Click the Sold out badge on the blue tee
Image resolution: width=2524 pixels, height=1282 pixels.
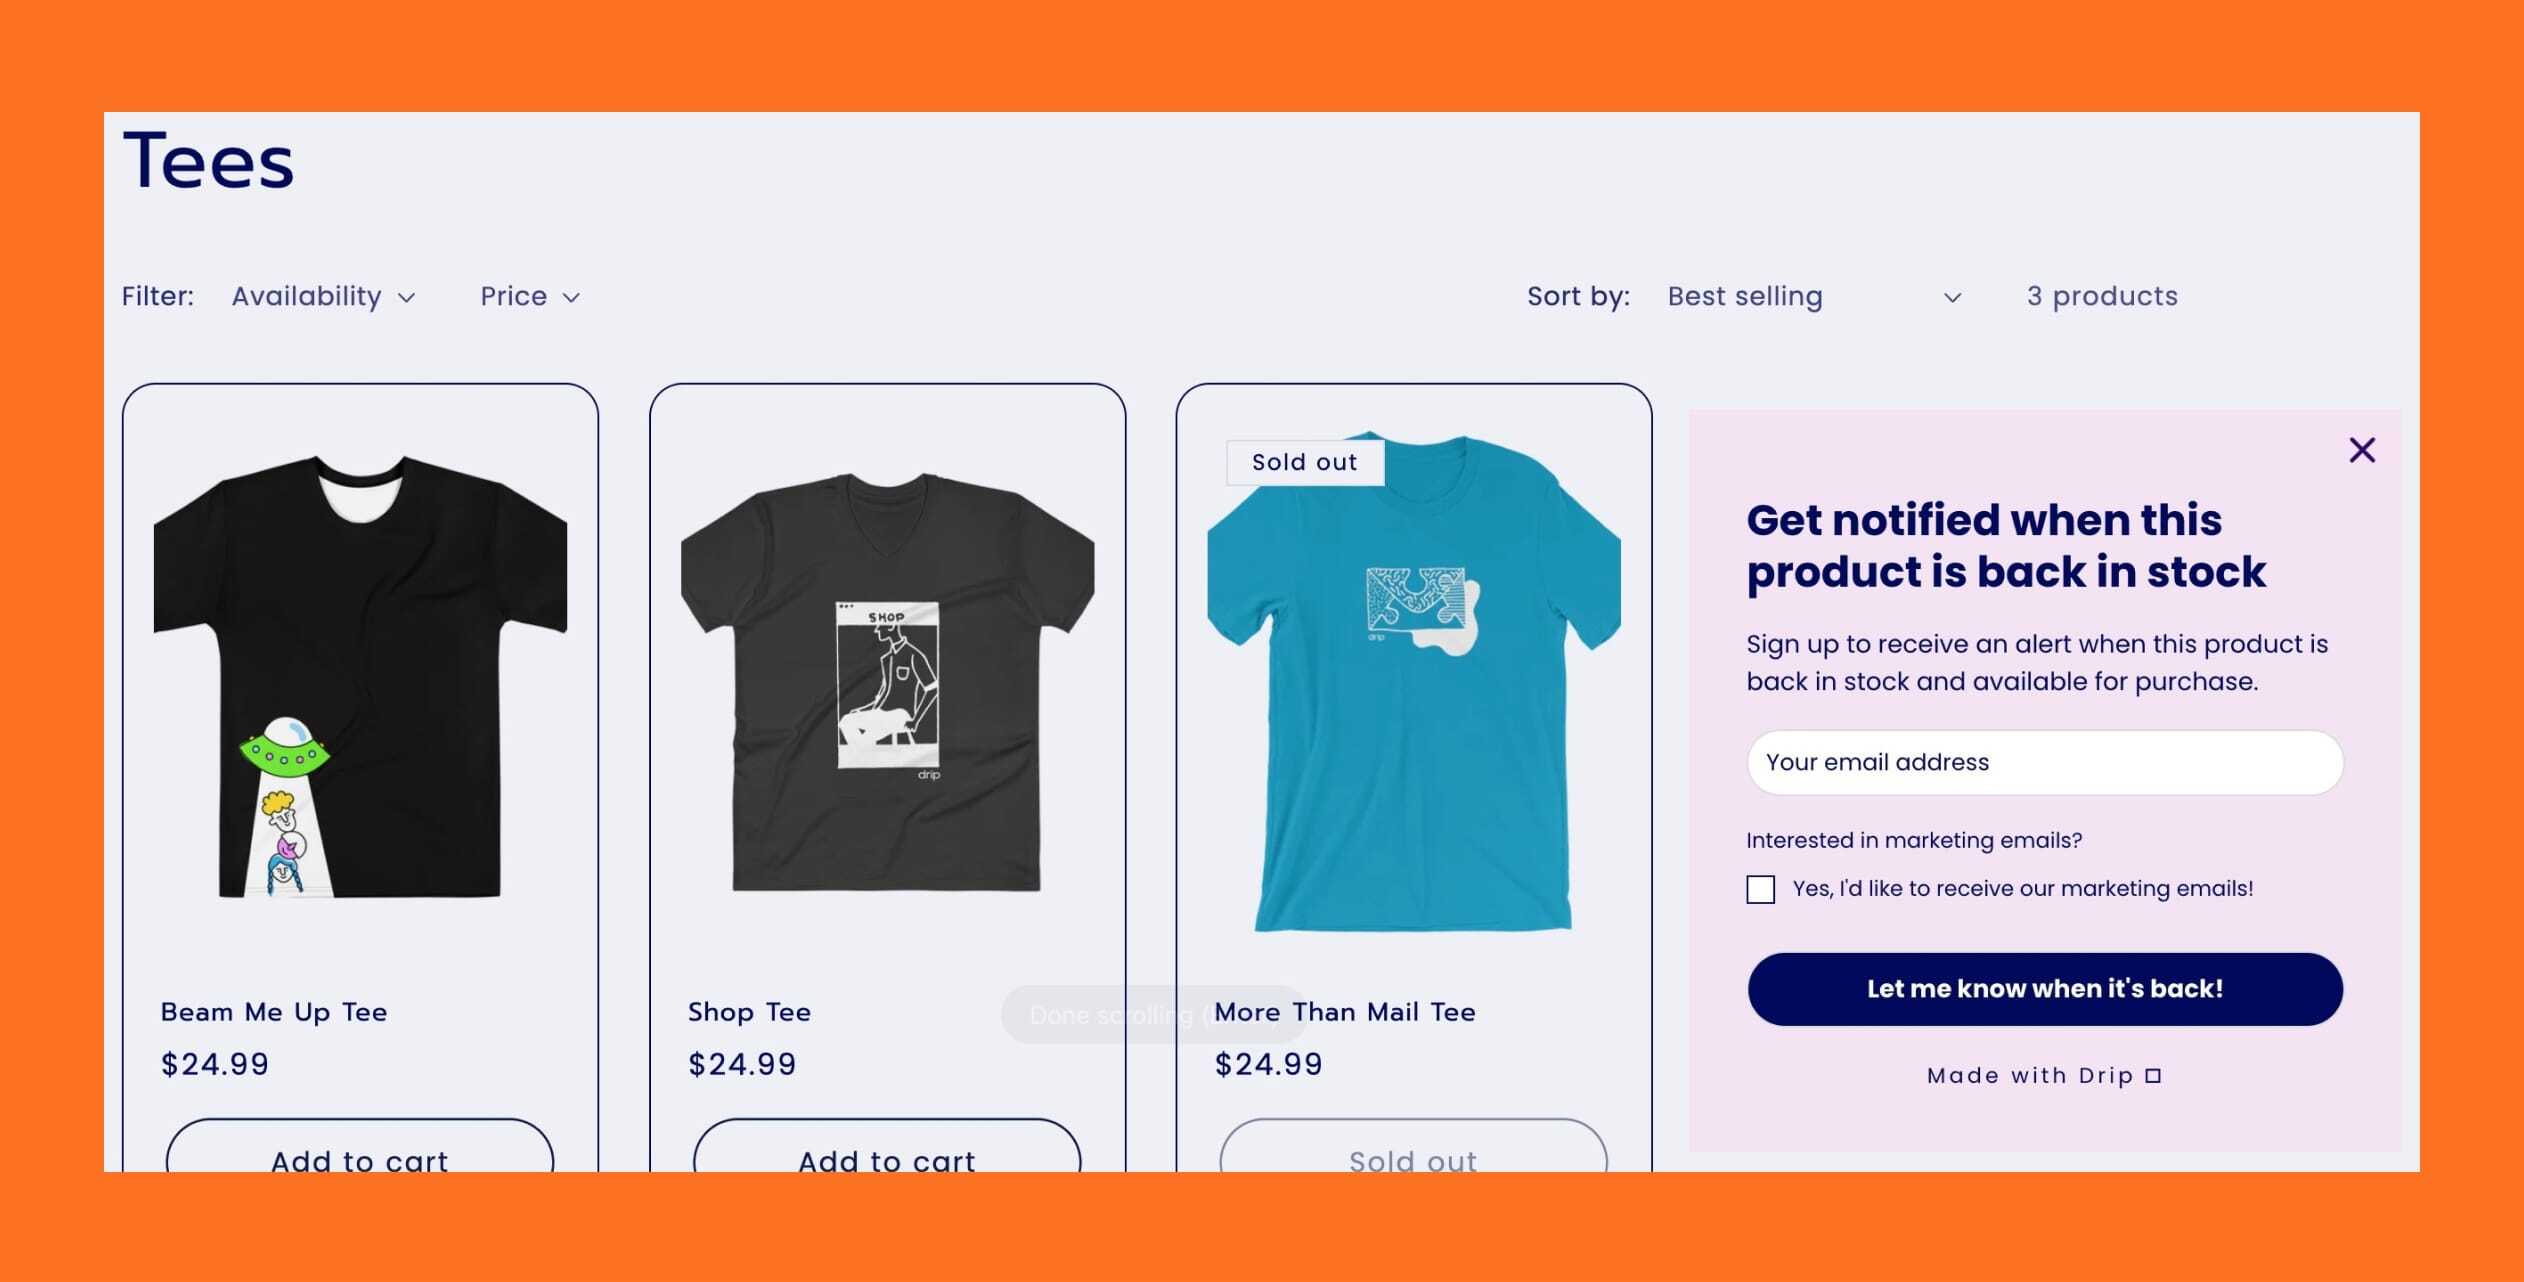pyautogui.click(x=1305, y=462)
